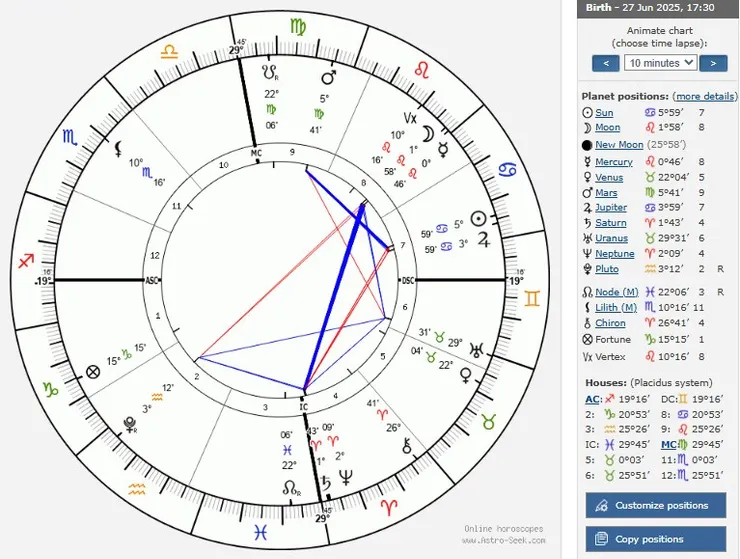The image size is (740, 559).
Task: Open the time lapse dropdown showing 10 minutes
Action: click(x=660, y=63)
